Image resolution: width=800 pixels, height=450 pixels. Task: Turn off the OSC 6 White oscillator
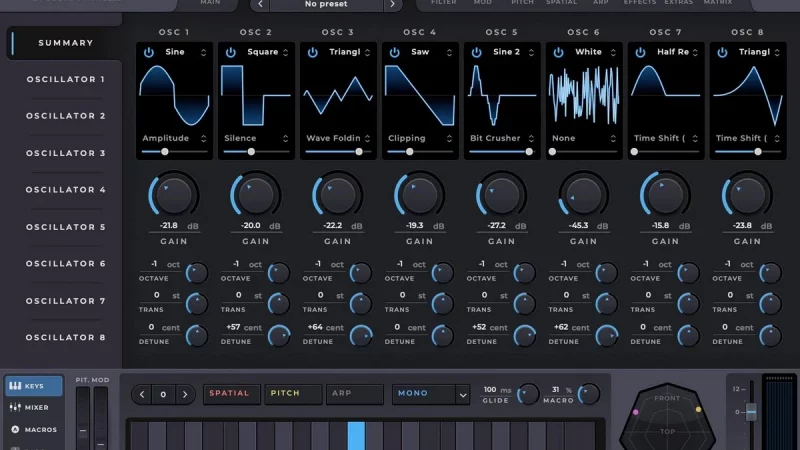[557, 52]
